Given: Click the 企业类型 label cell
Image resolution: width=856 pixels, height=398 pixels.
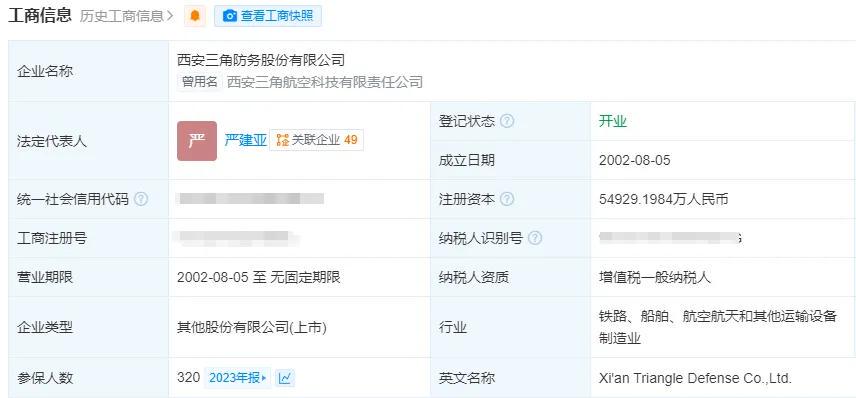Looking at the screenshot, I should 88,327.
